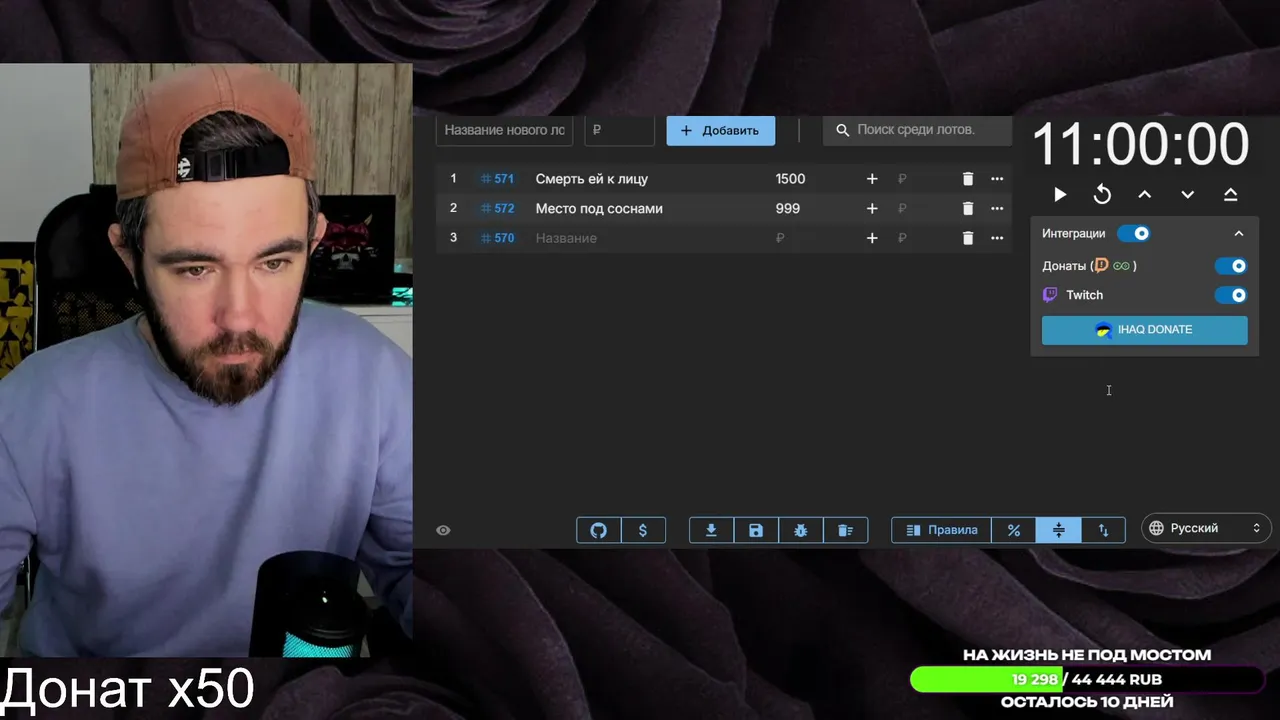Toggle the Интеграции master switch
The height and width of the screenshot is (720, 1280).
pos(1134,233)
